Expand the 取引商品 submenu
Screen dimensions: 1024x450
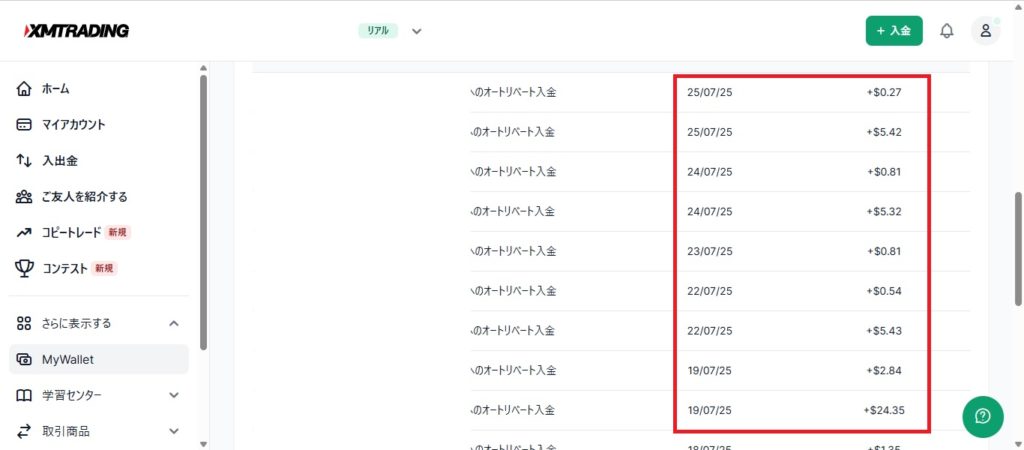tap(174, 431)
